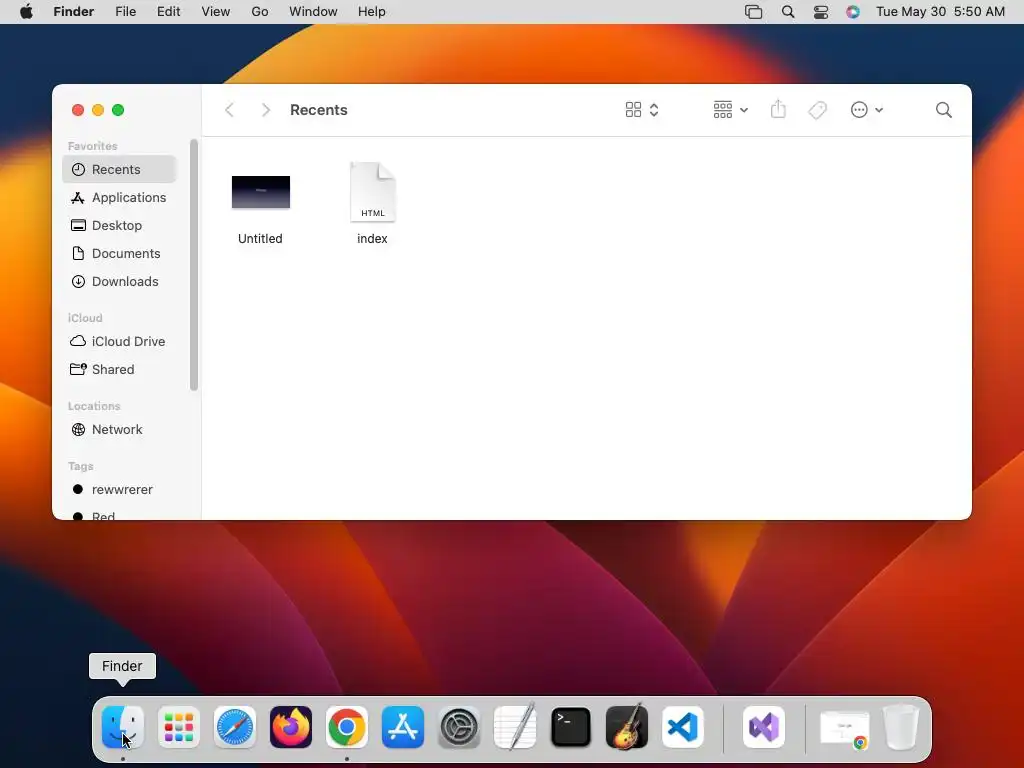Viewport: 1024px width, 768px height.
Task: Click the Edit Tags toolbar icon
Action: pos(817,110)
